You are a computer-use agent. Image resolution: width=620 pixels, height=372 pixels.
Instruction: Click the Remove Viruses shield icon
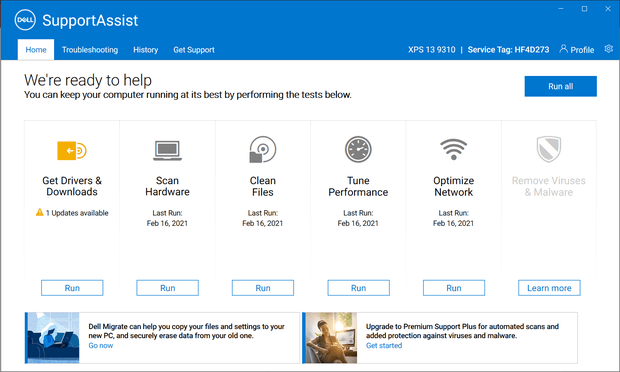point(549,149)
